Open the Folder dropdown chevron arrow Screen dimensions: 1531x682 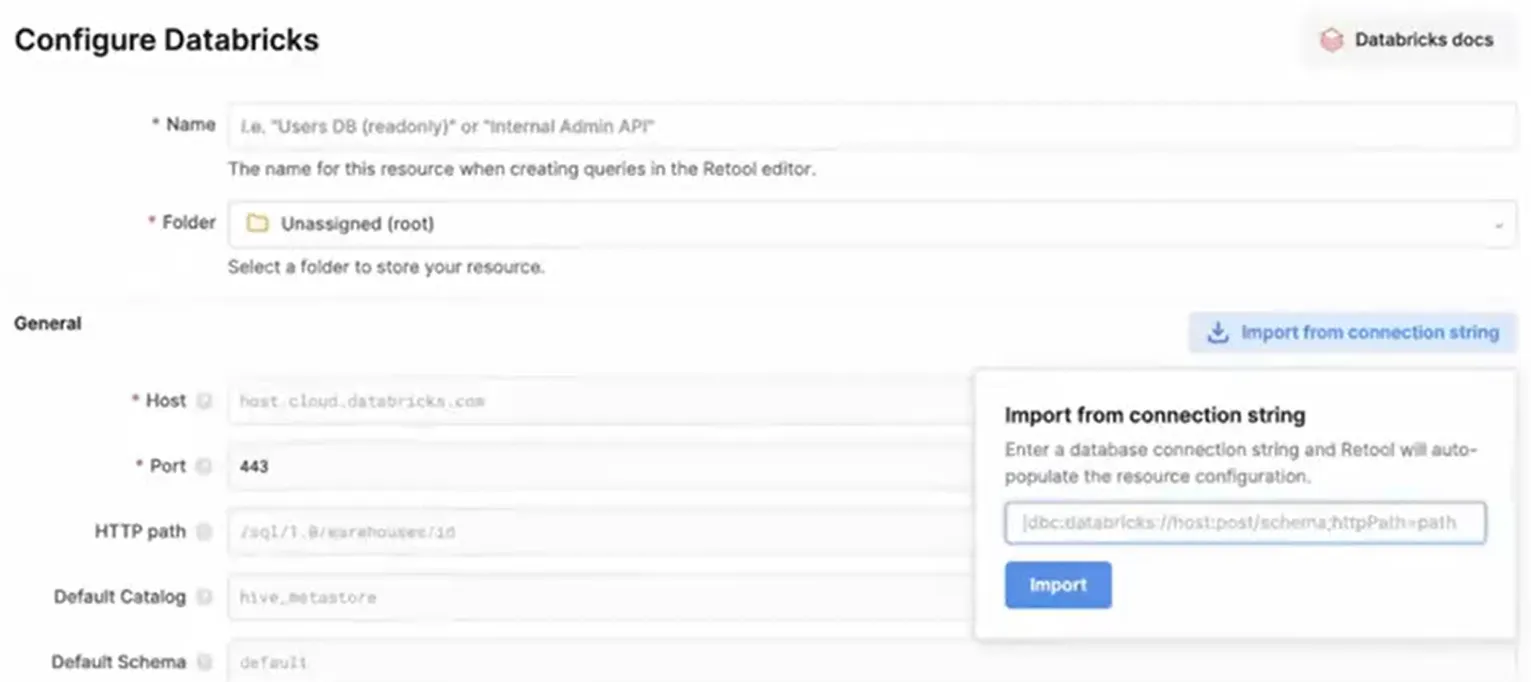pyautogui.click(x=1498, y=225)
